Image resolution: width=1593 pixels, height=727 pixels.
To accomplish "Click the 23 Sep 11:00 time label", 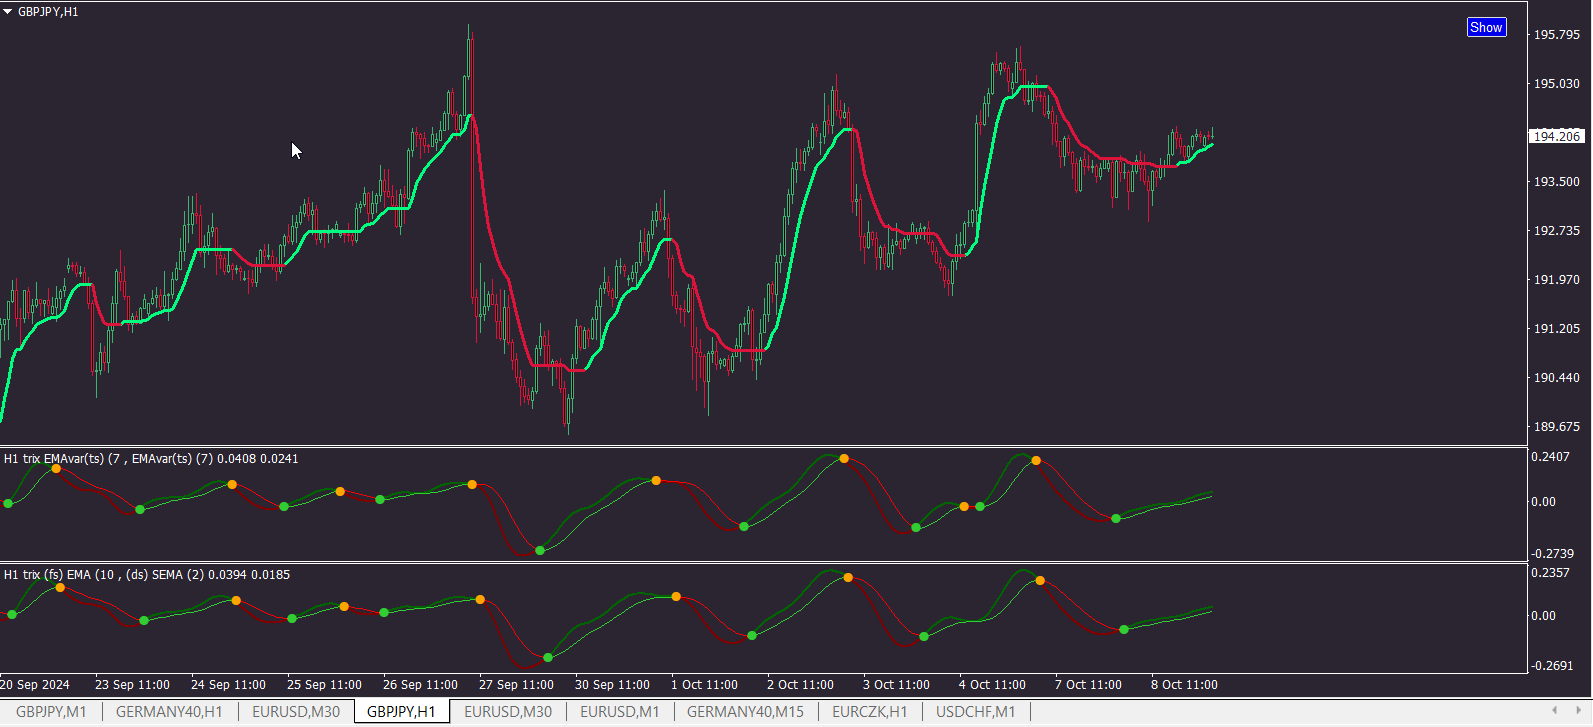I will click(x=132, y=685).
